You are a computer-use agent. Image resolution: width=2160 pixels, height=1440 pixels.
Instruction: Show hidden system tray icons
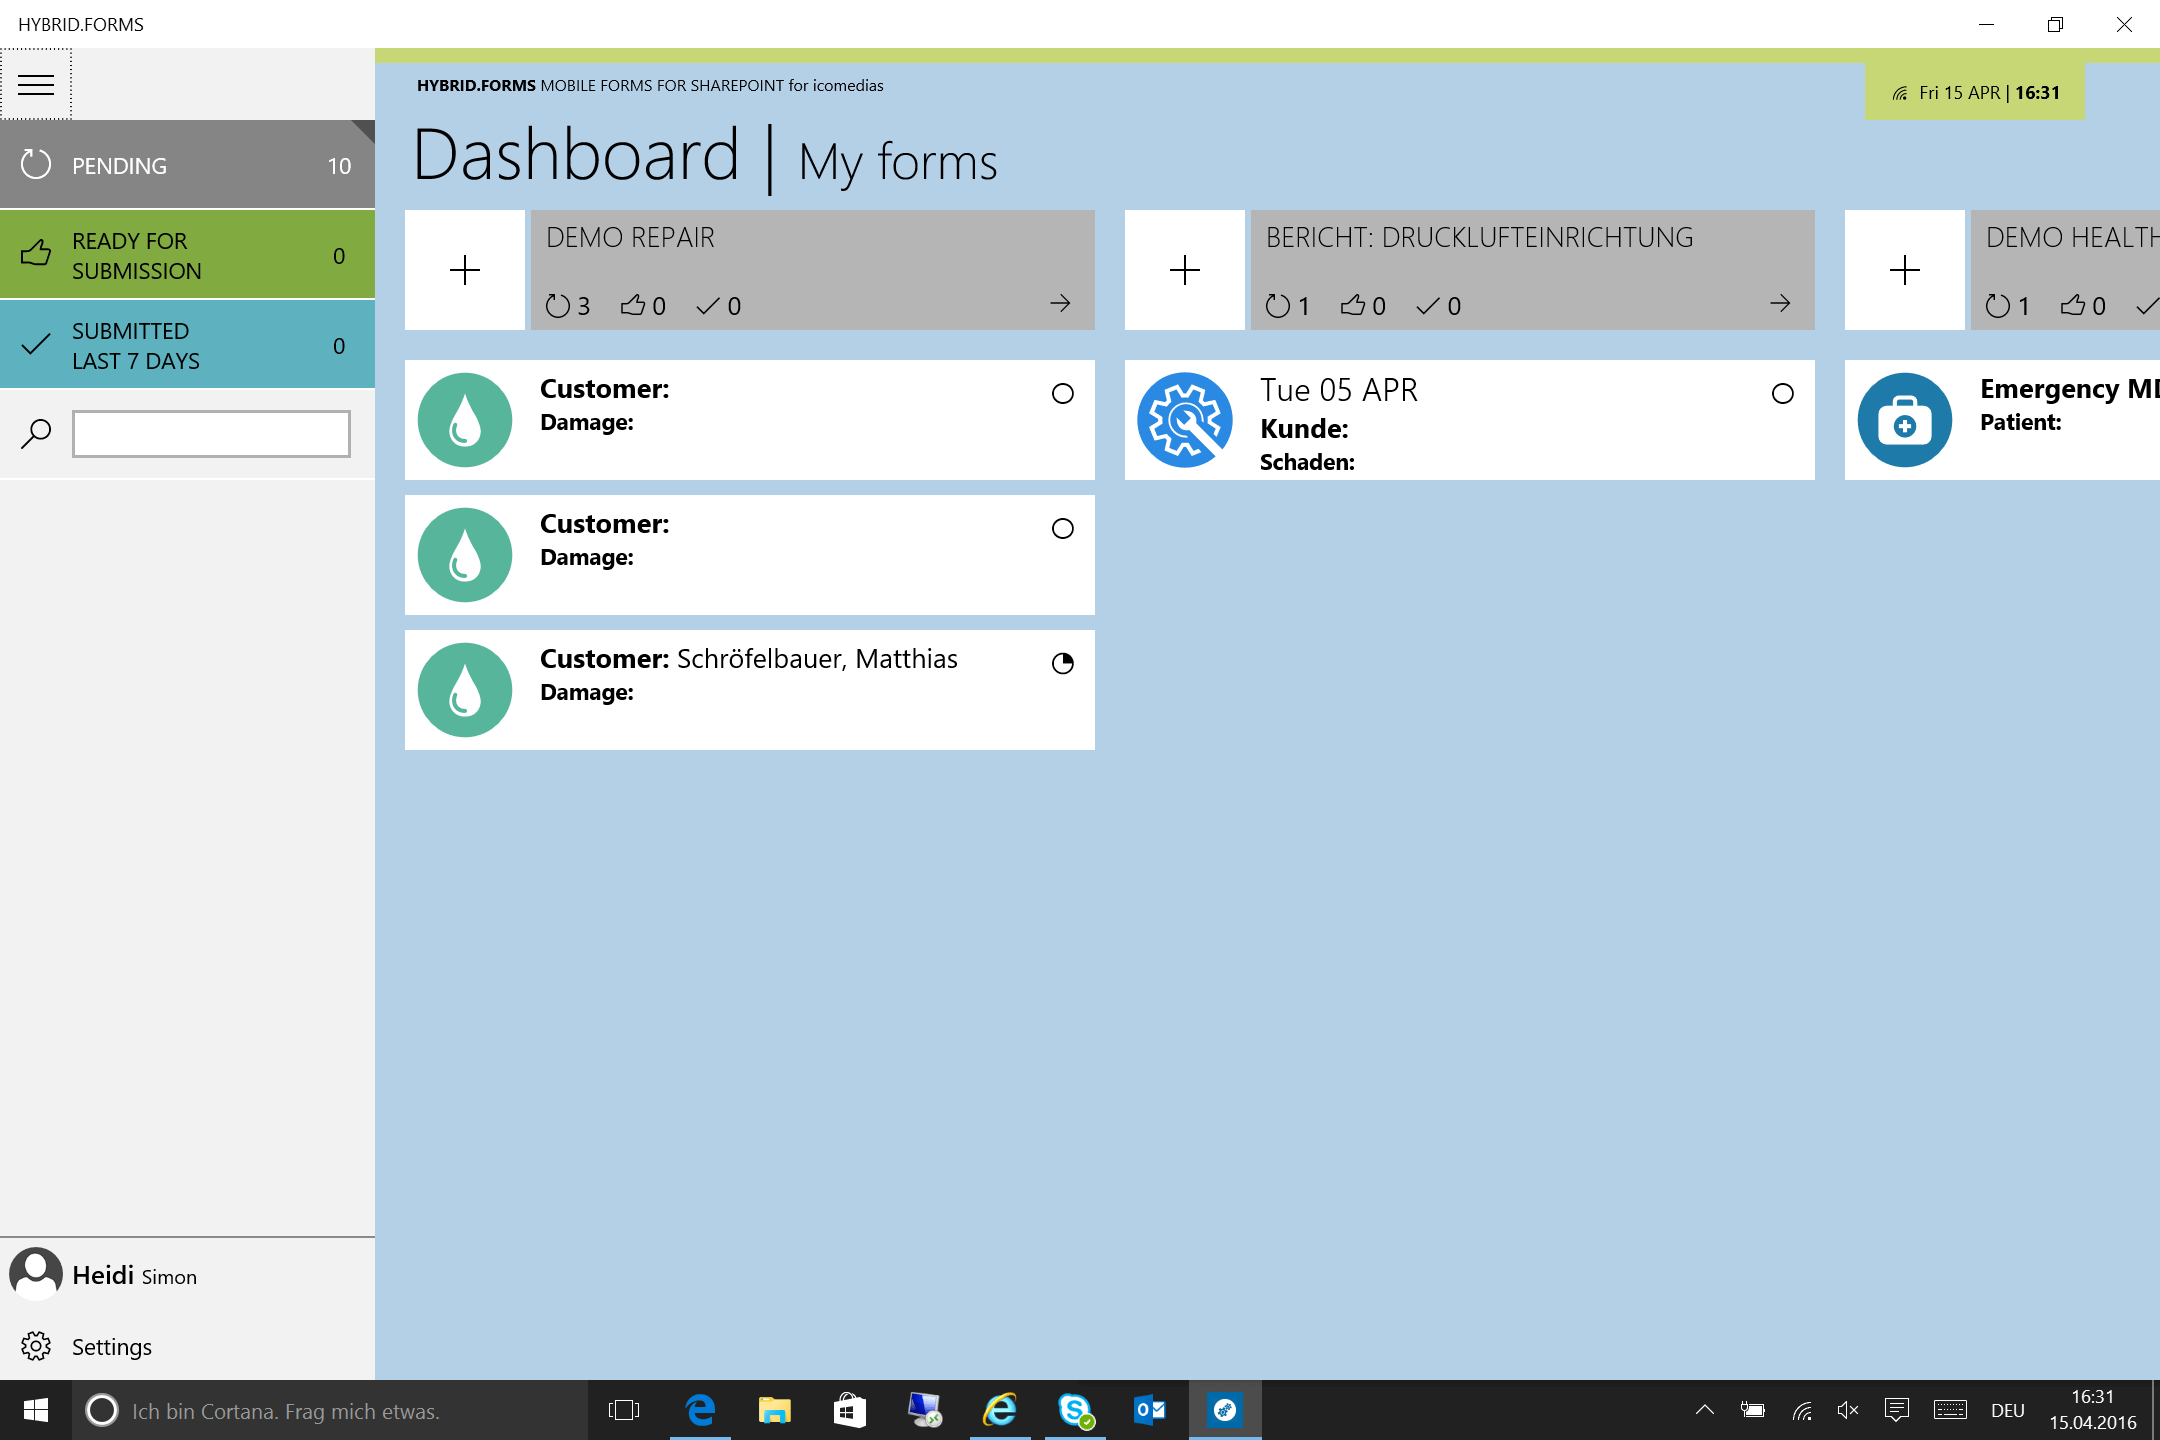(x=1705, y=1410)
